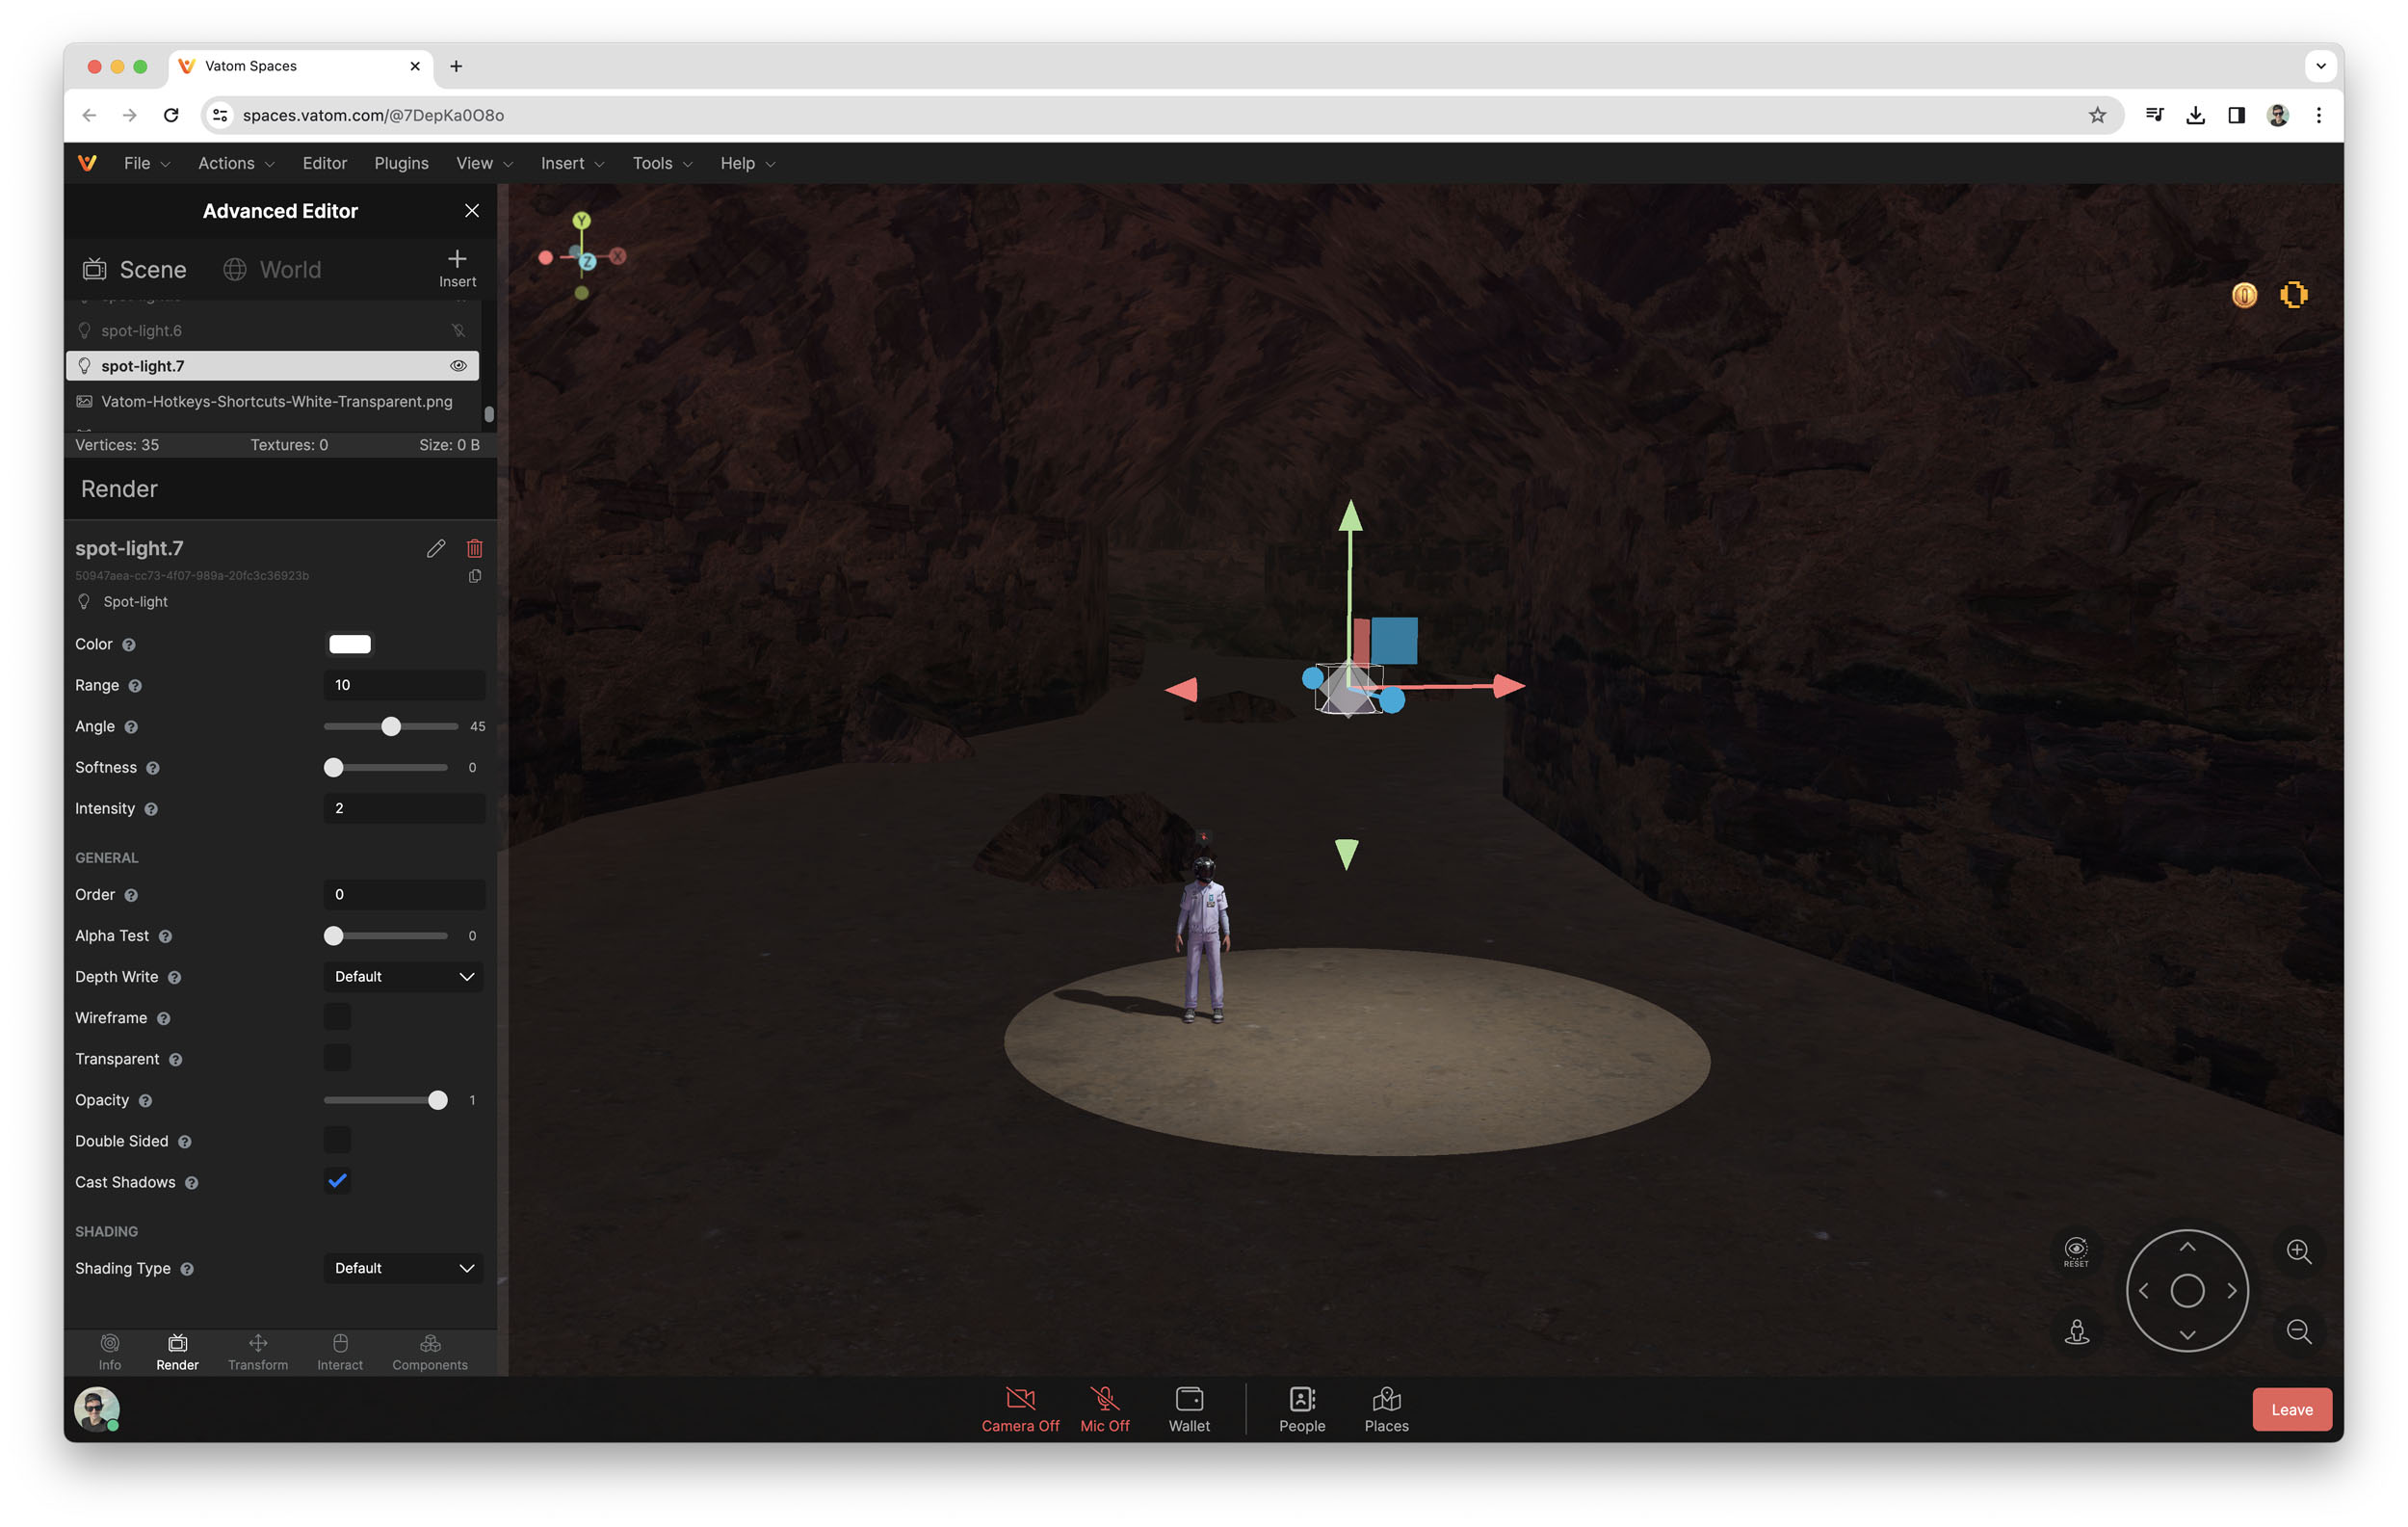Open the Actions menu dropdown
Image resolution: width=2408 pixels, height=1527 pixels.
[236, 163]
